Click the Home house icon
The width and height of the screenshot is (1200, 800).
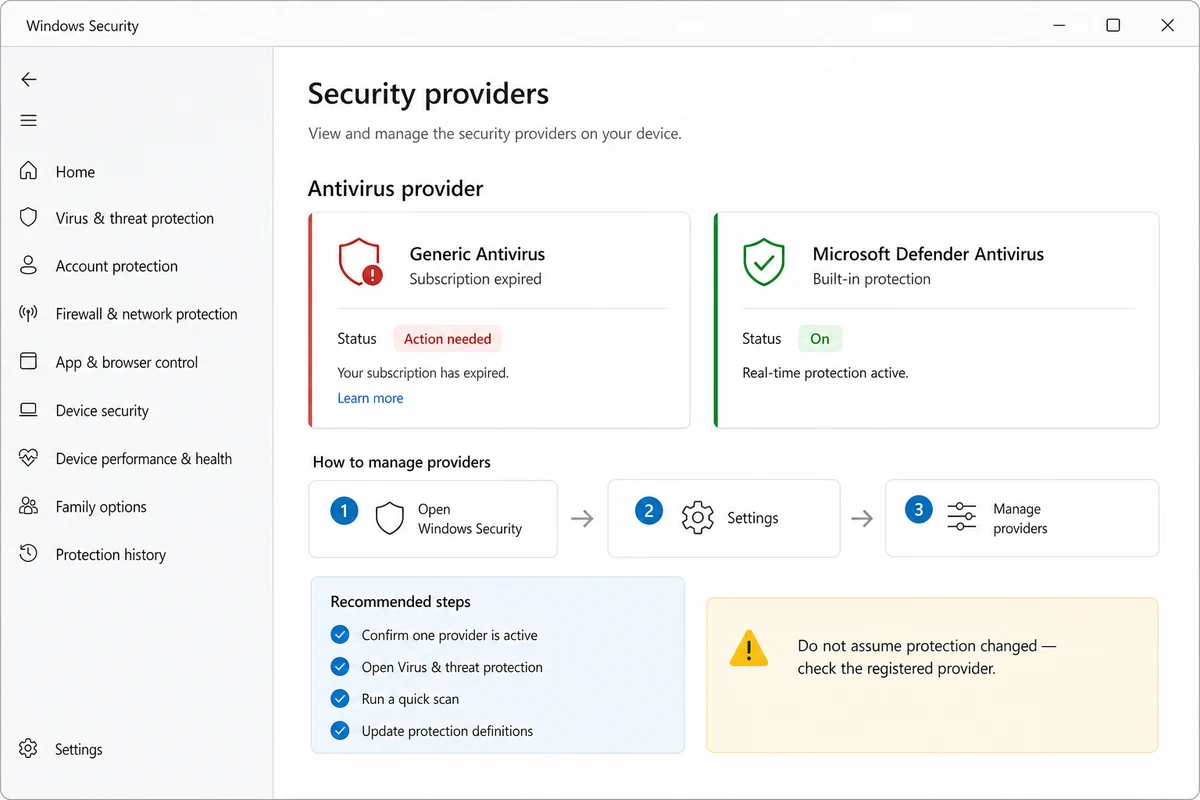[x=29, y=171]
